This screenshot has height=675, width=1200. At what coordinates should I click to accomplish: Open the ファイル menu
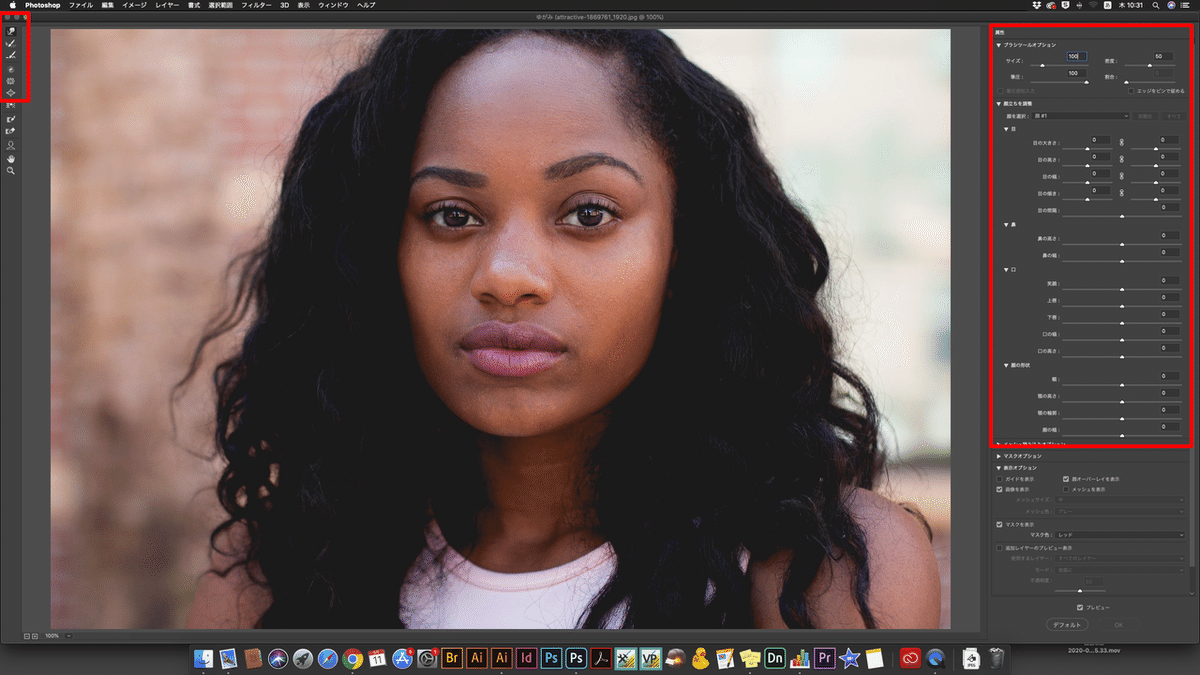(x=81, y=5)
